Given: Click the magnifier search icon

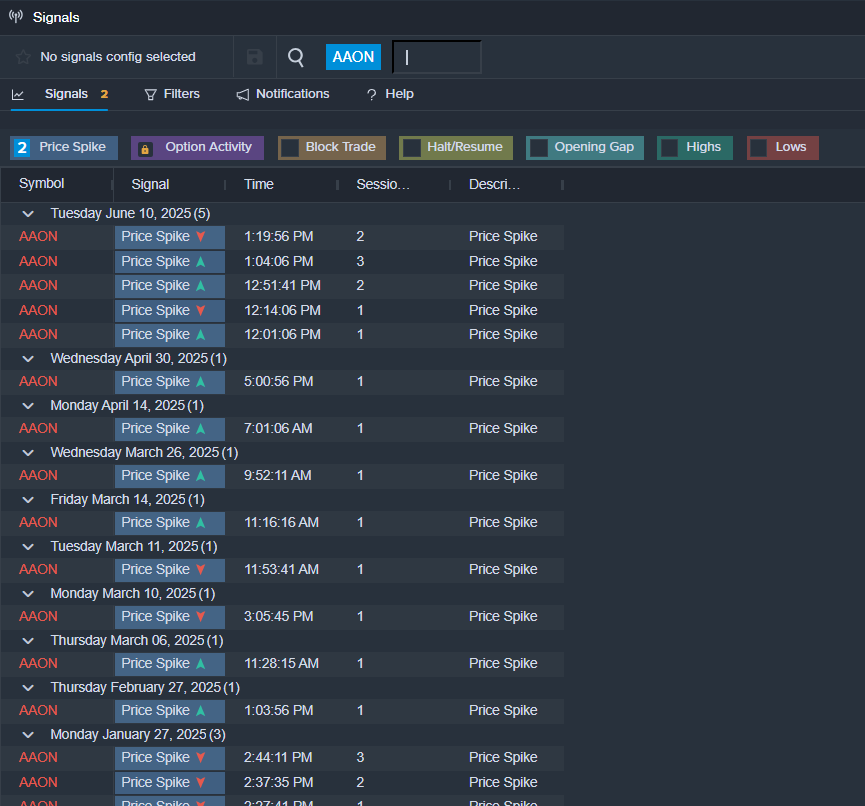Looking at the screenshot, I should point(296,57).
